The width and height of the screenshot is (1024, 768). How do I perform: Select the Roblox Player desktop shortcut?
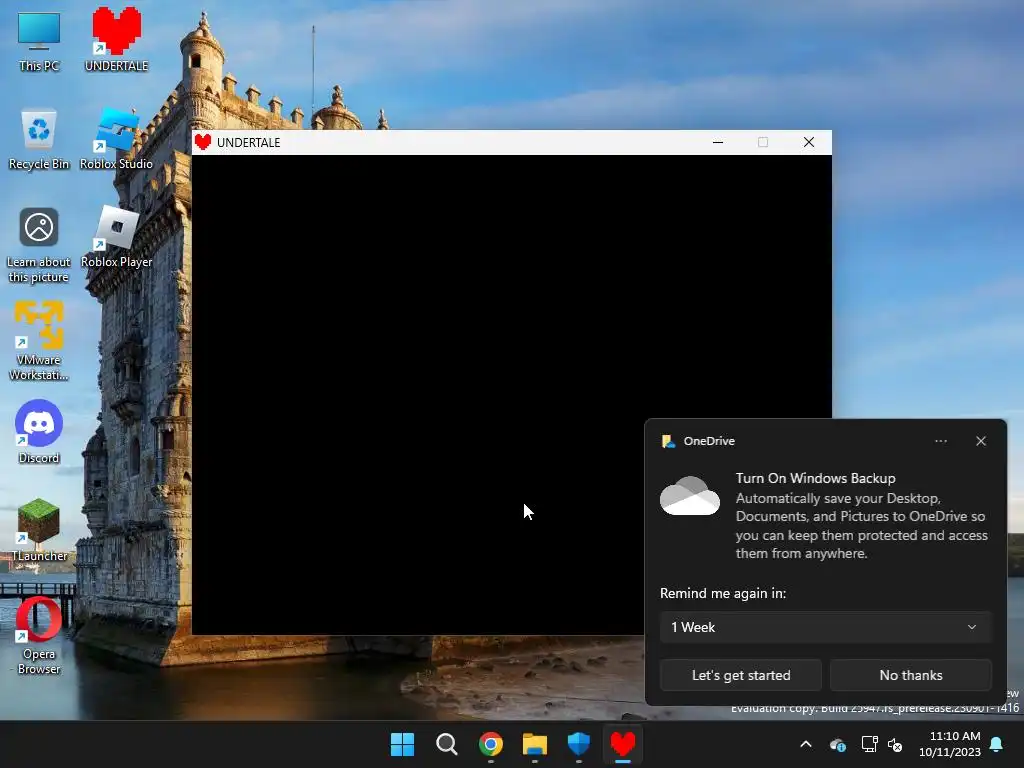coord(116,237)
